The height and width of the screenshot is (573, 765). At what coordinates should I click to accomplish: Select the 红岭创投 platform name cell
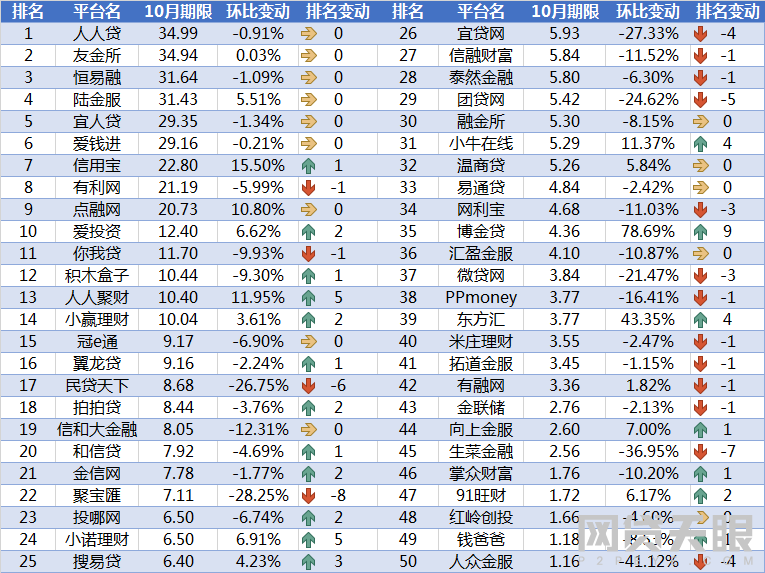(x=481, y=517)
